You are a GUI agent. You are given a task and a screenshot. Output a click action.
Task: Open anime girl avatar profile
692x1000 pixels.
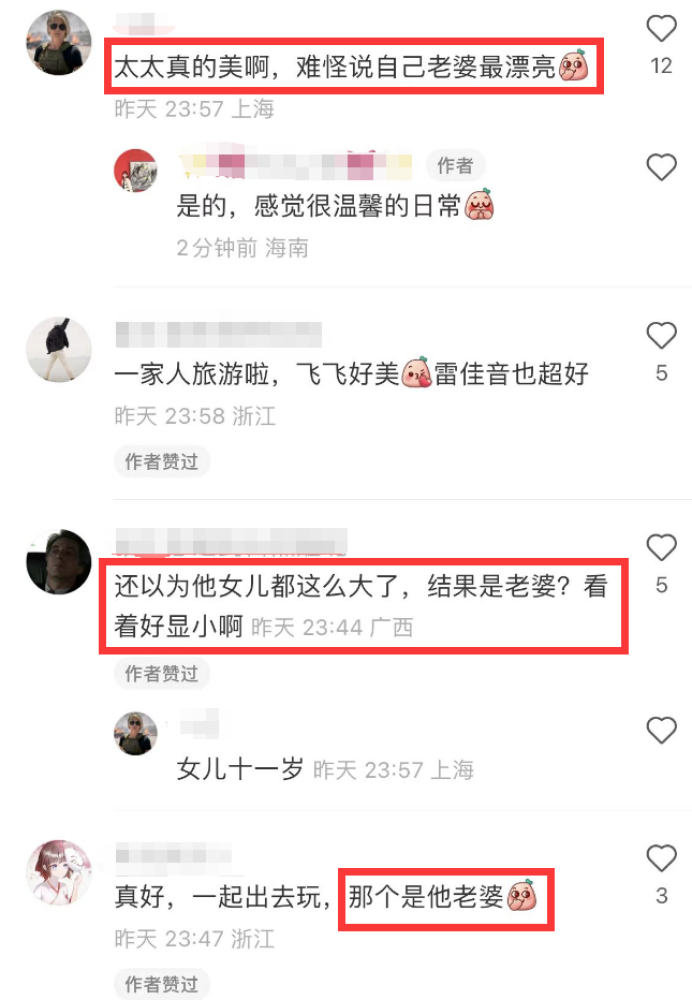pyautogui.click(x=58, y=872)
